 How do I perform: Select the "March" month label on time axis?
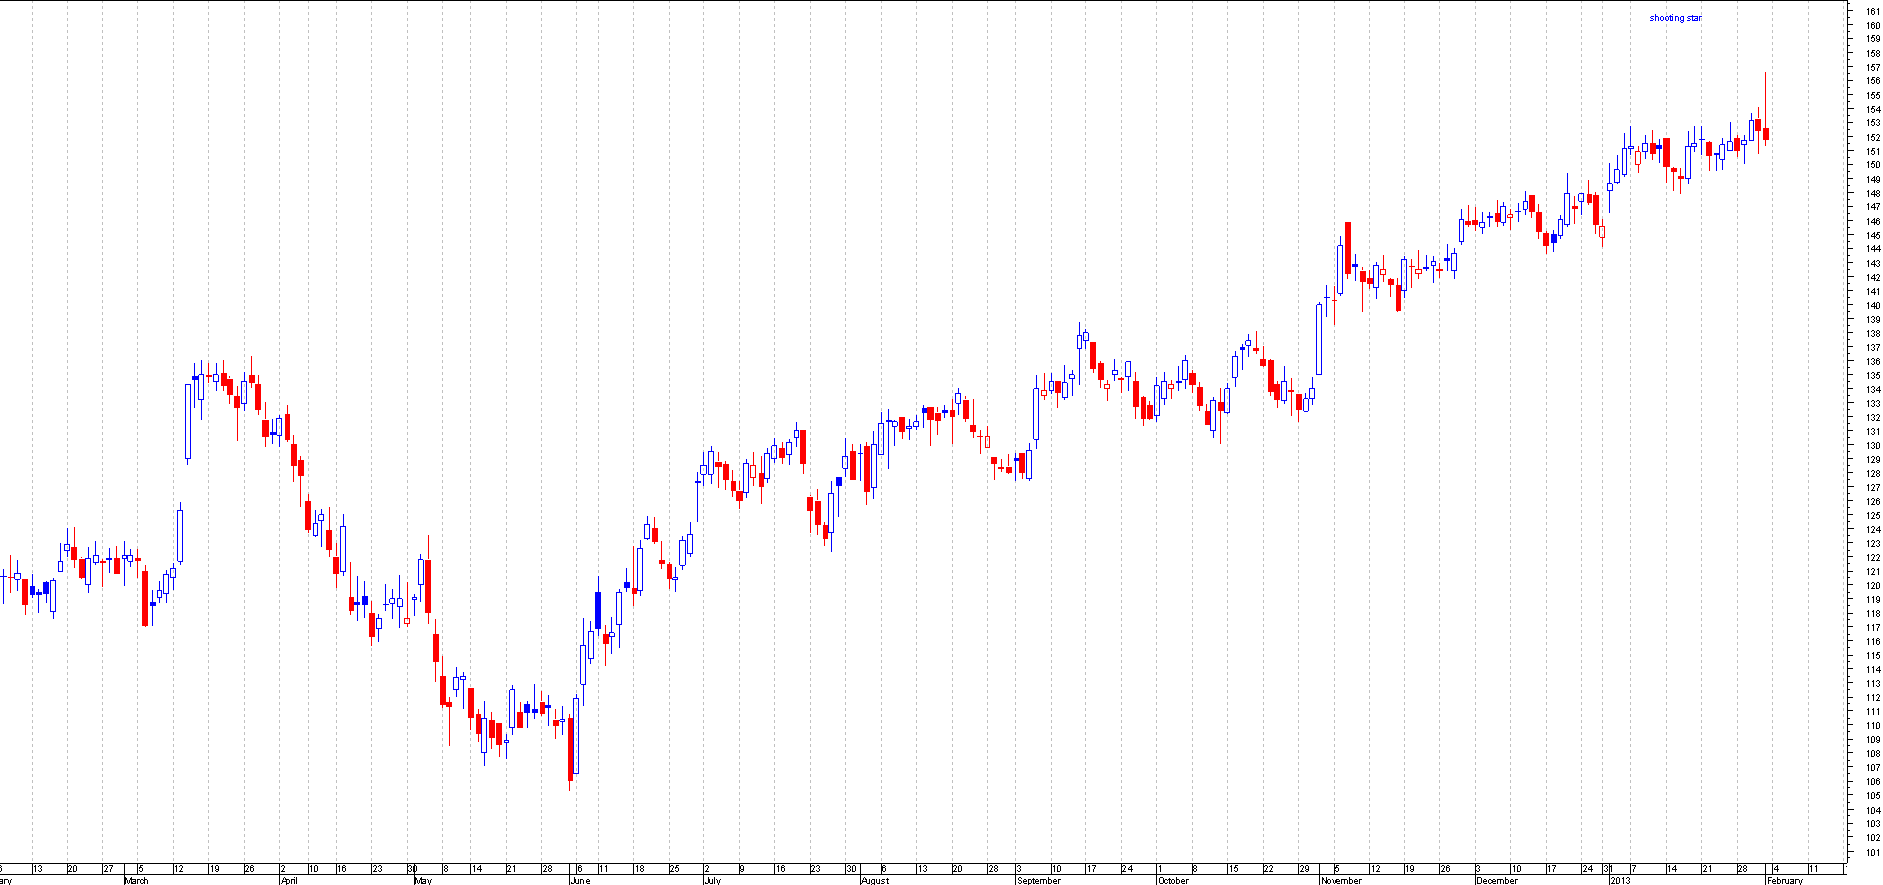tap(136, 880)
